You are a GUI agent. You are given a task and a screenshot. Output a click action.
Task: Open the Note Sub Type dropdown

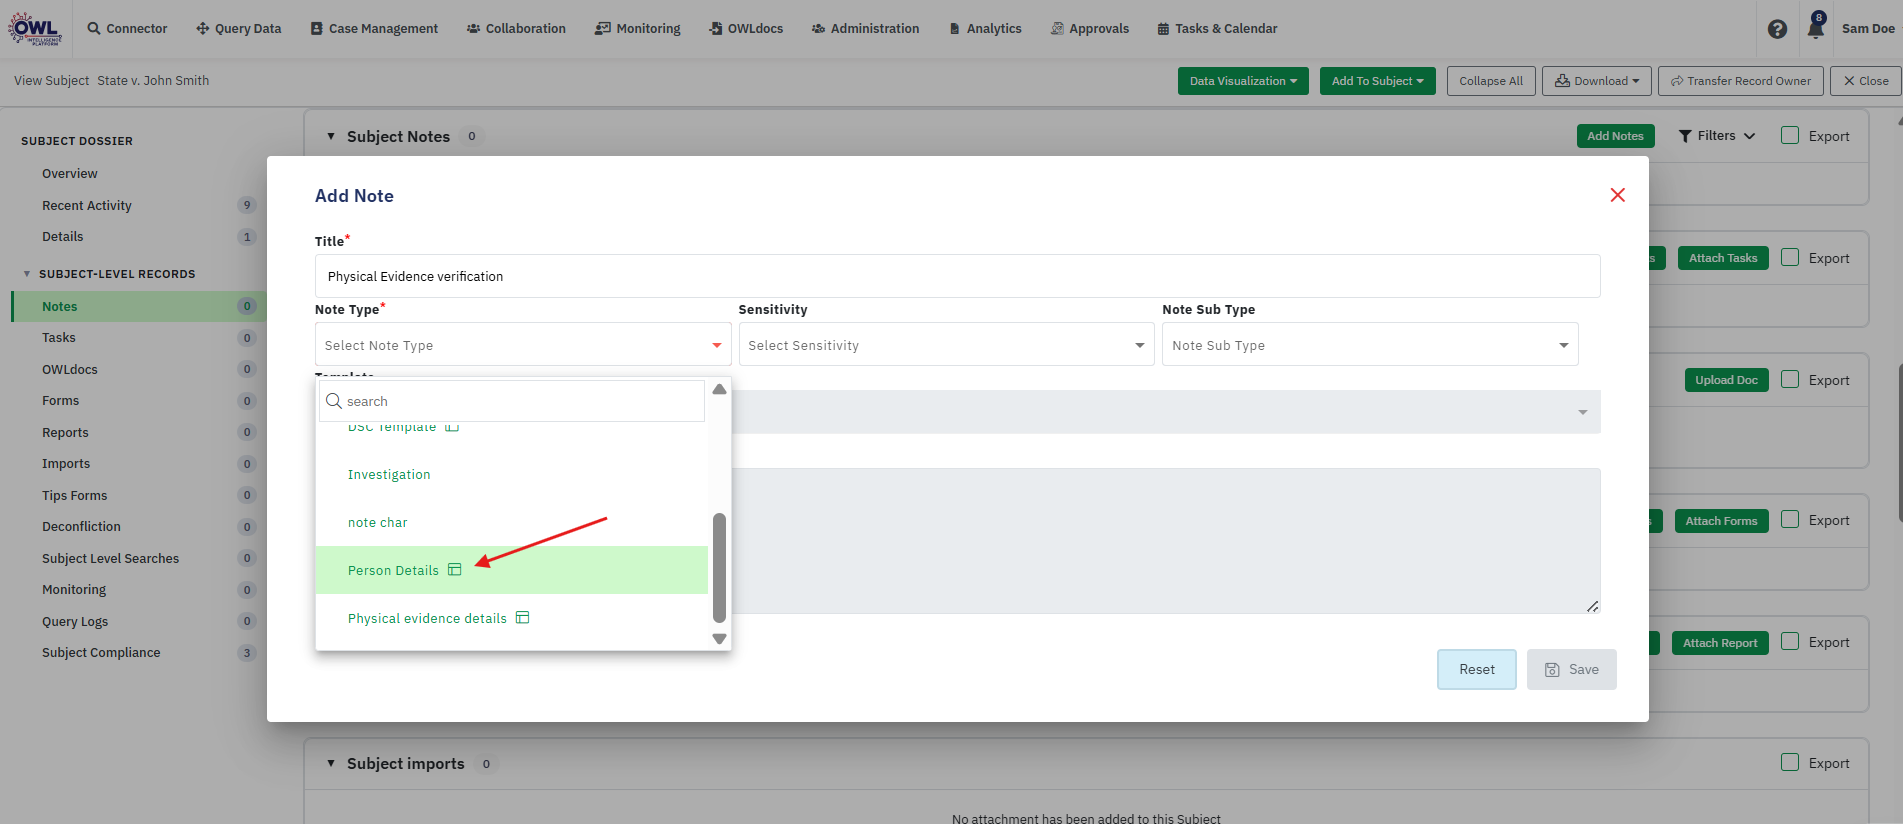[x=1370, y=345]
